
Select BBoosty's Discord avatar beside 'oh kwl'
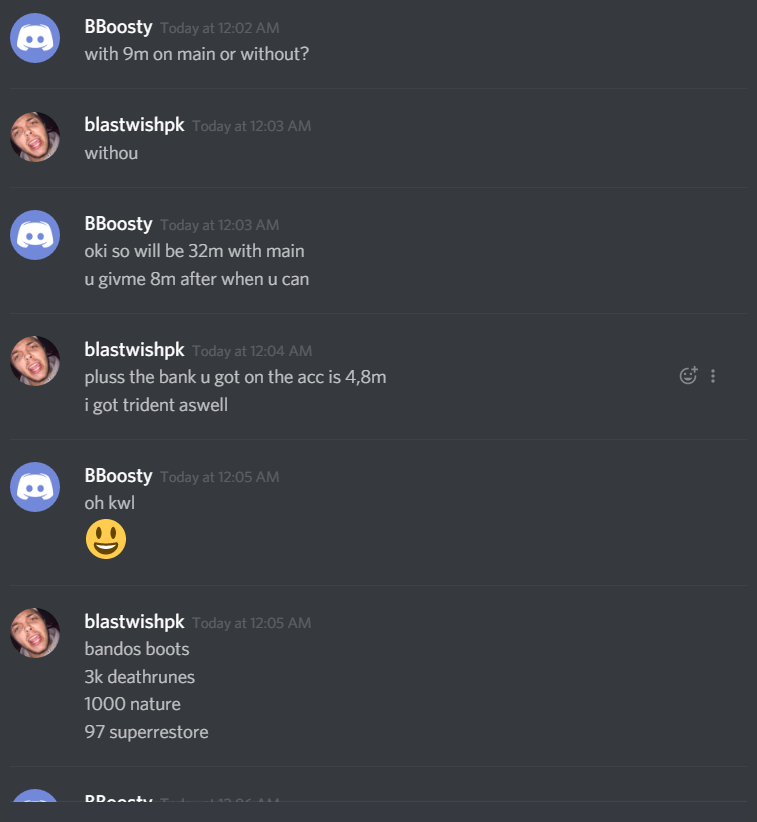point(35,487)
